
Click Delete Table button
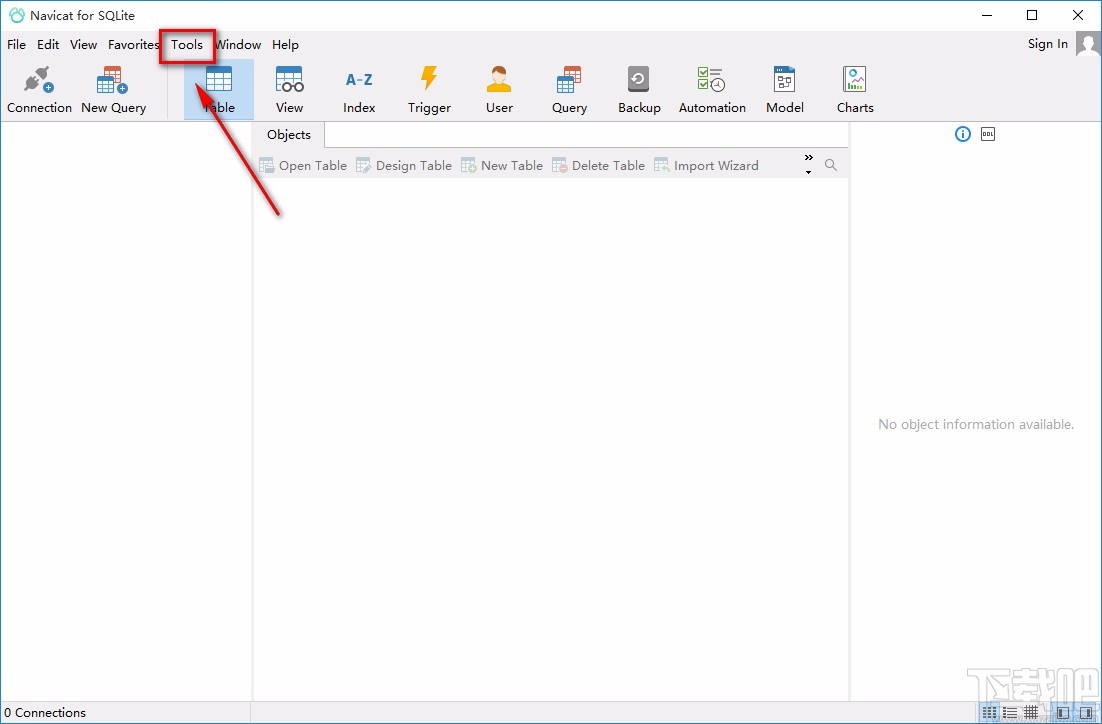click(x=598, y=165)
